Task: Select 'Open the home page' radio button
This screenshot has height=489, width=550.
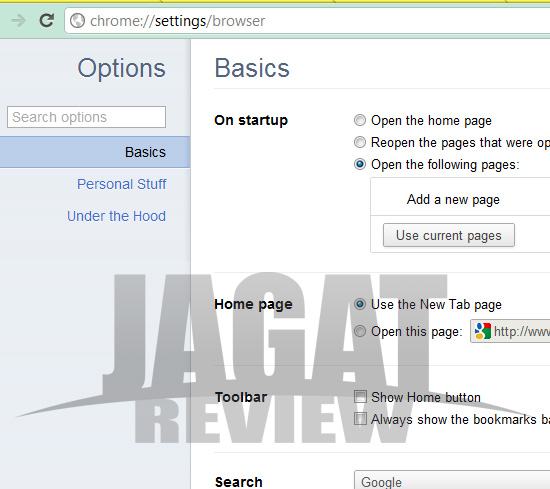Action: (360, 120)
